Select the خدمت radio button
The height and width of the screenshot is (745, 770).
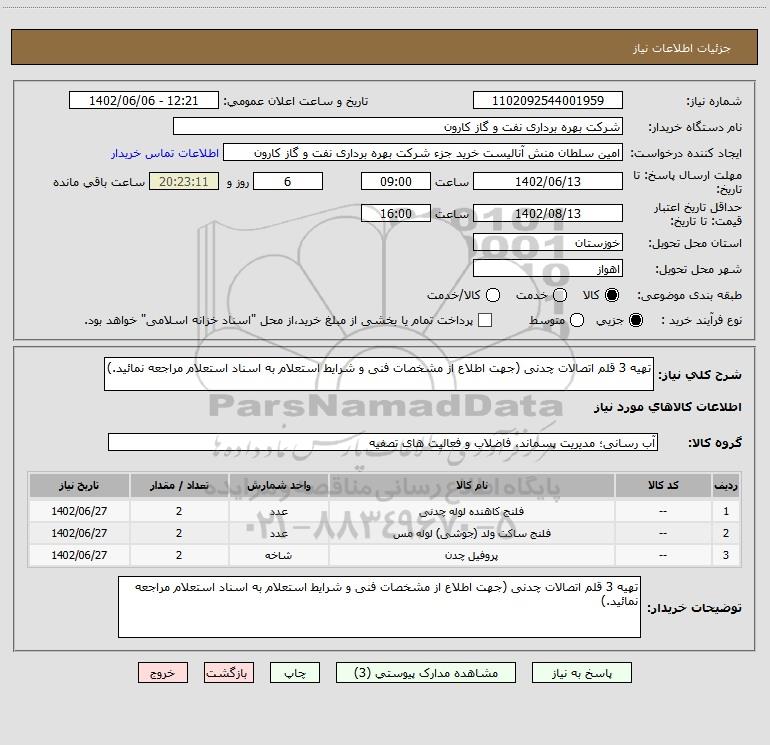coord(560,295)
